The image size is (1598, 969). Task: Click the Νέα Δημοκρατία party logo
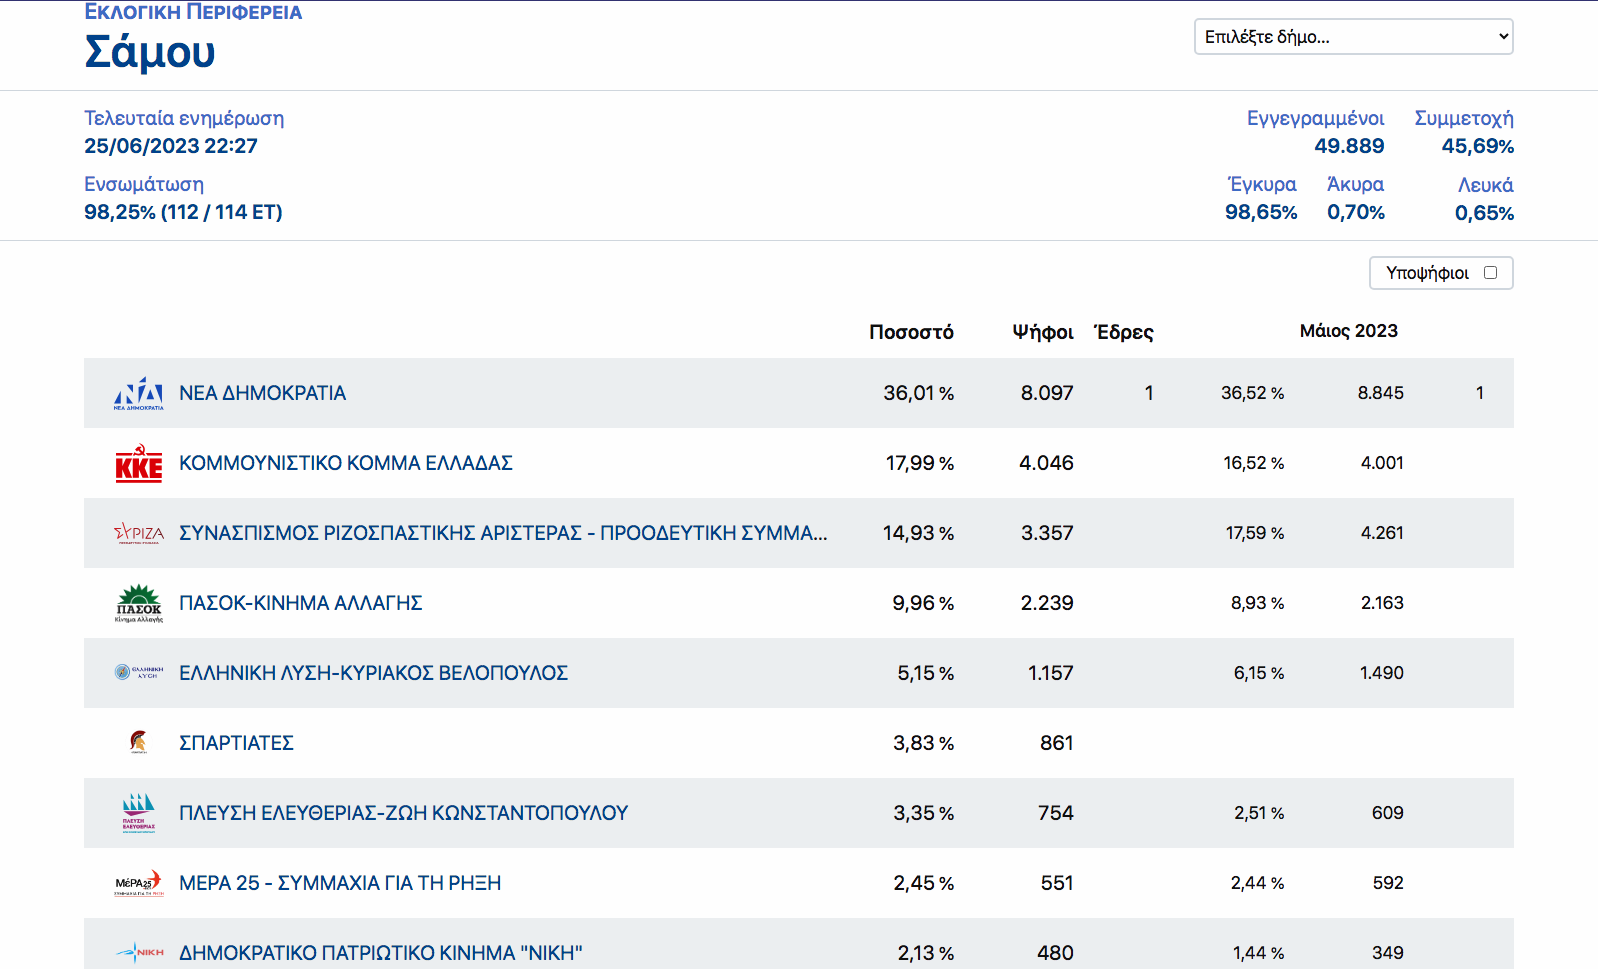tap(139, 393)
